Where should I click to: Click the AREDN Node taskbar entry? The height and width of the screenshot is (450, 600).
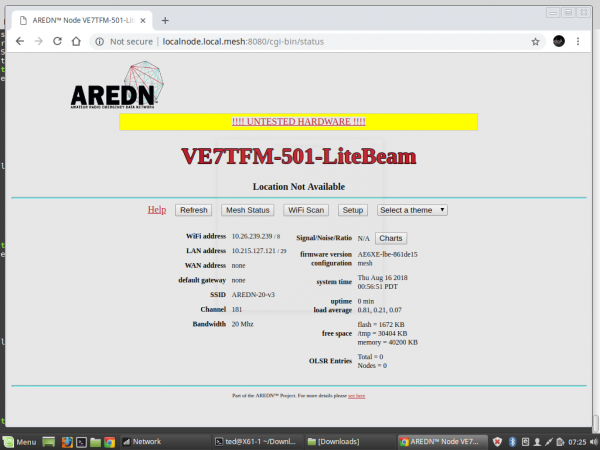pyautogui.click(x=443, y=442)
